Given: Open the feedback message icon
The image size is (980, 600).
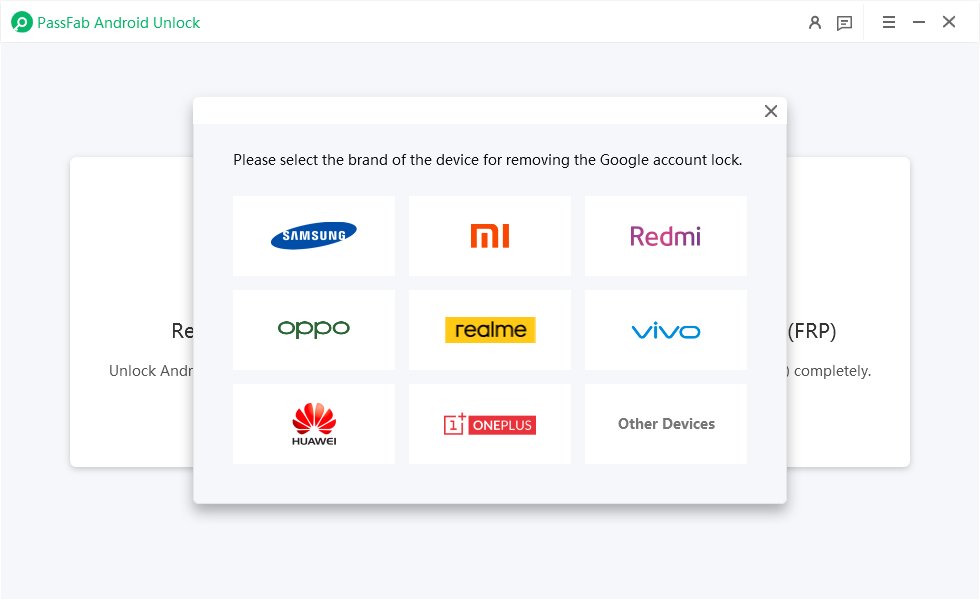Looking at the screenshot, I should tap(844, 22).
